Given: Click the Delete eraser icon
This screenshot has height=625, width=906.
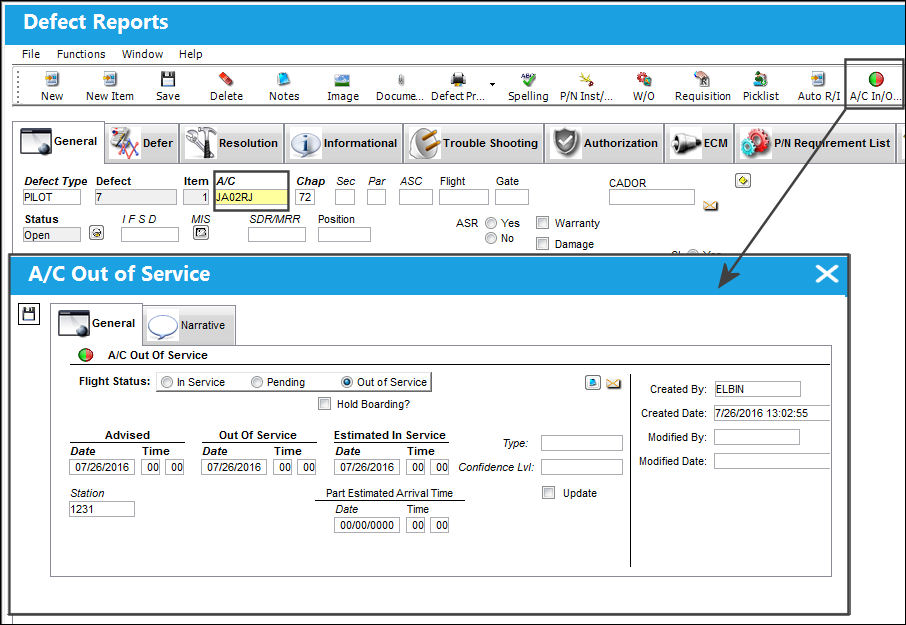Looking at the screenshot, I should (x=226, y=79).
